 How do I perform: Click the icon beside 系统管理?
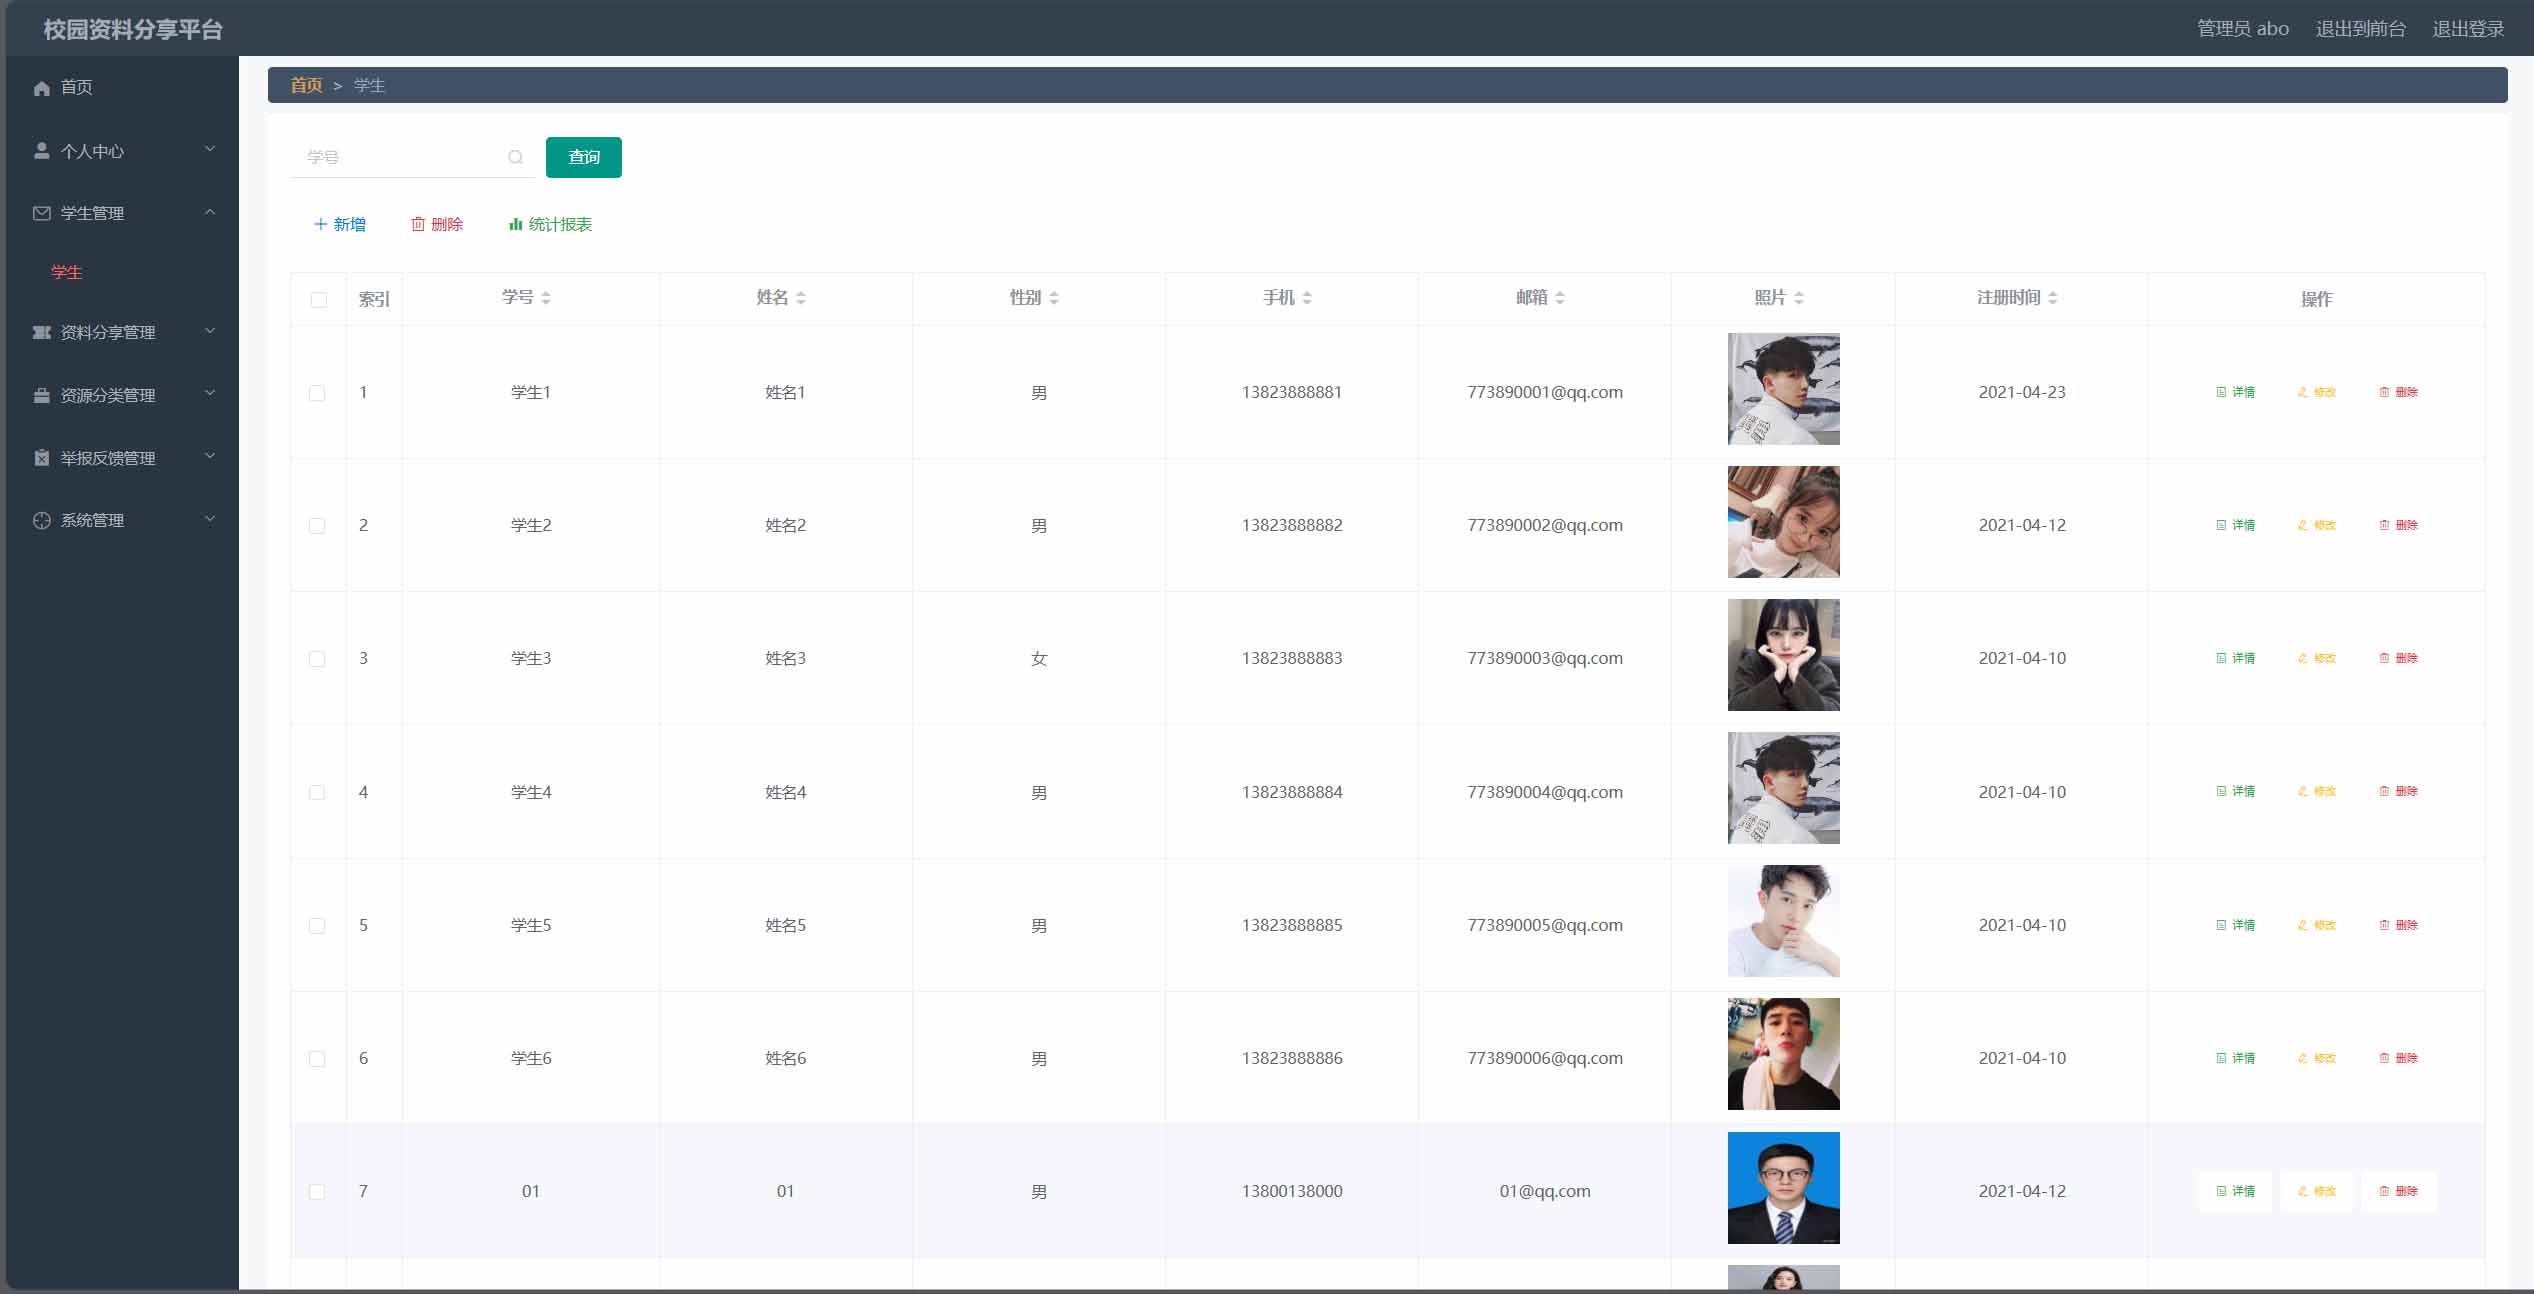pyautogui.click(x=41, y=520)
